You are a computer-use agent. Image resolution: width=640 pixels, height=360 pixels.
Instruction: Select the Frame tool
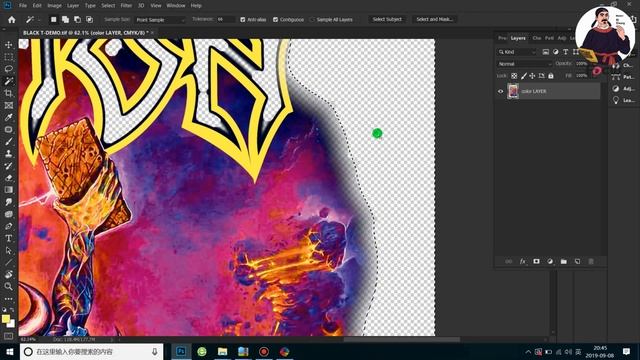click(x=9, y=105)
